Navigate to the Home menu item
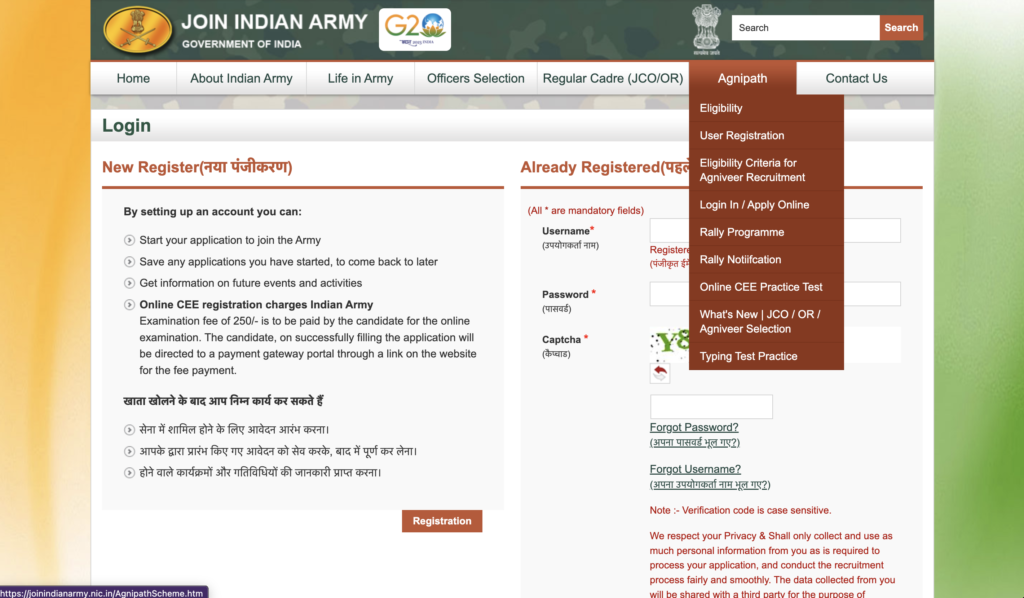1024x598 pixels. pos(133,78)
